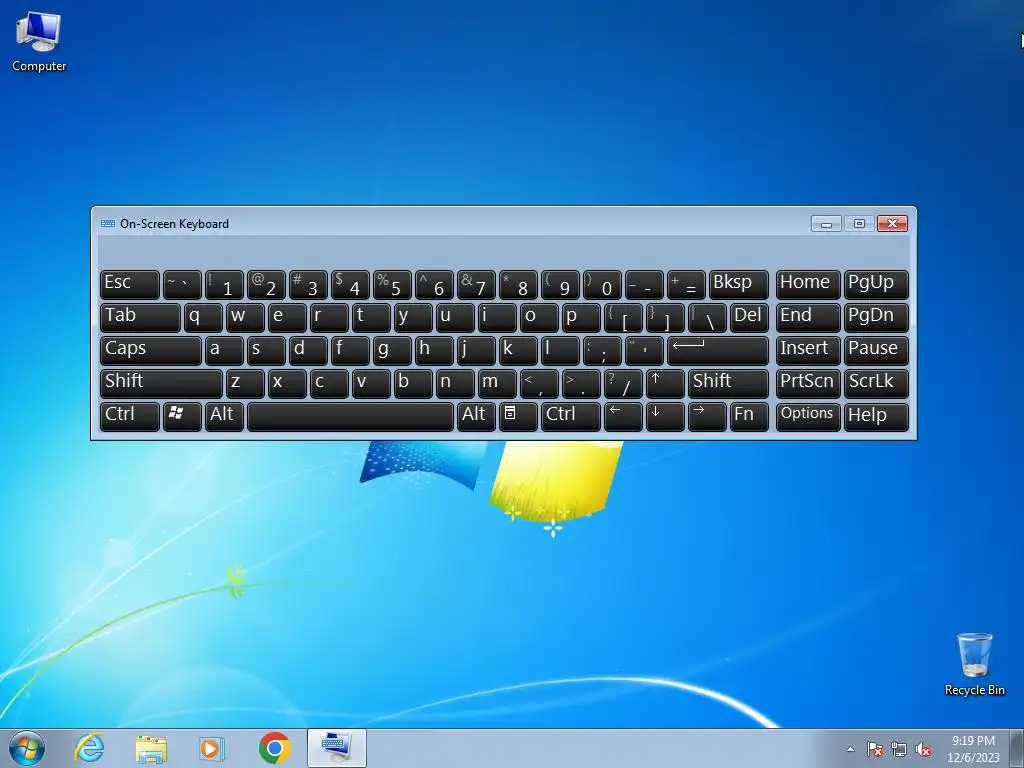Open keyboard Options key

808,416
